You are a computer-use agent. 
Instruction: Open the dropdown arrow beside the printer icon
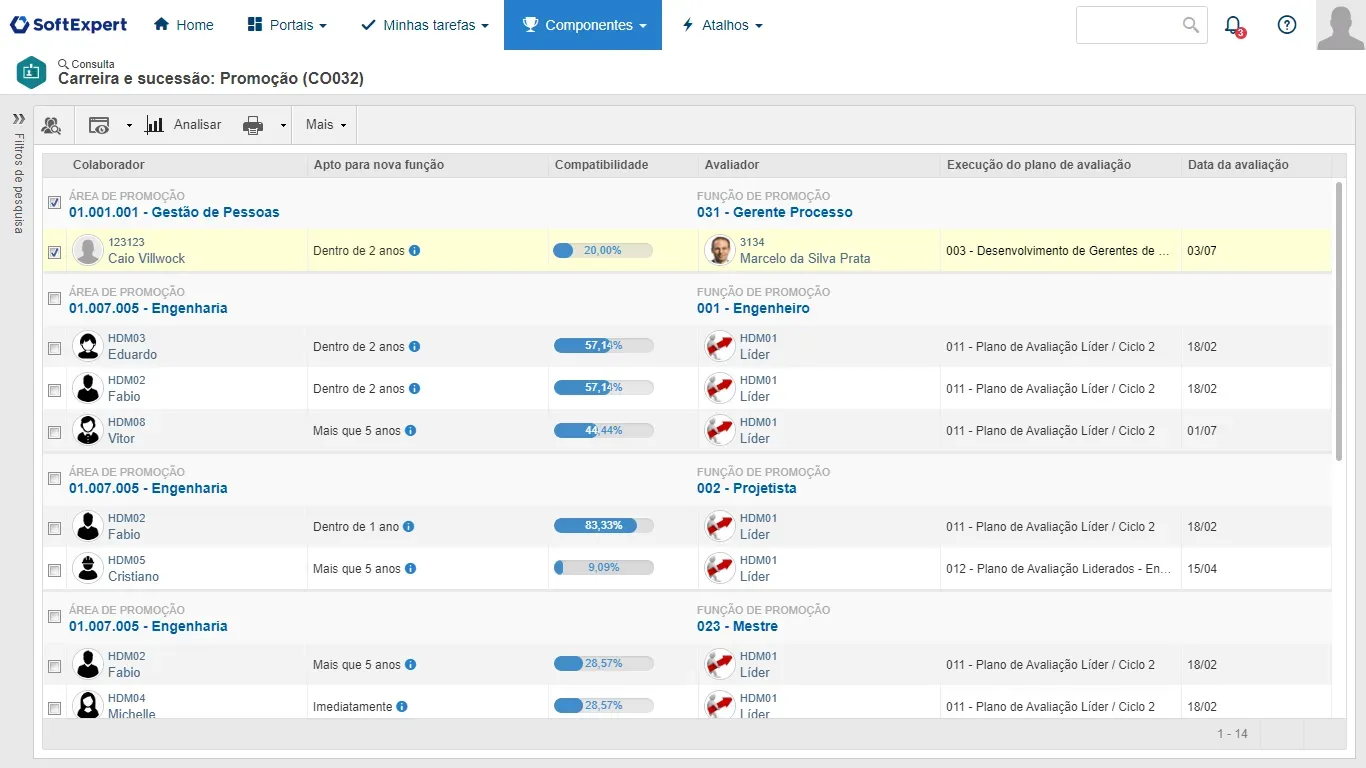(283, 126)
